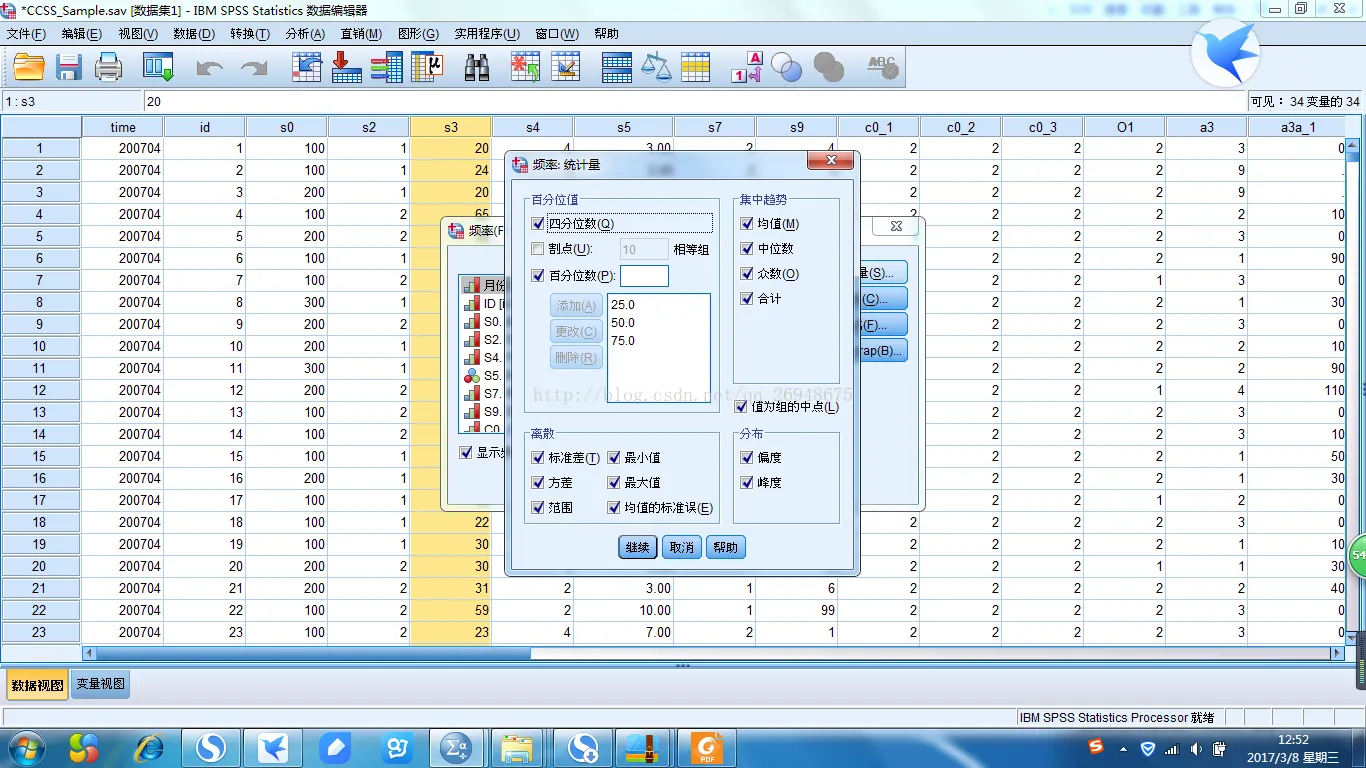Open Find with the binoculars icon
The image size is (1366, 768).
477,67
